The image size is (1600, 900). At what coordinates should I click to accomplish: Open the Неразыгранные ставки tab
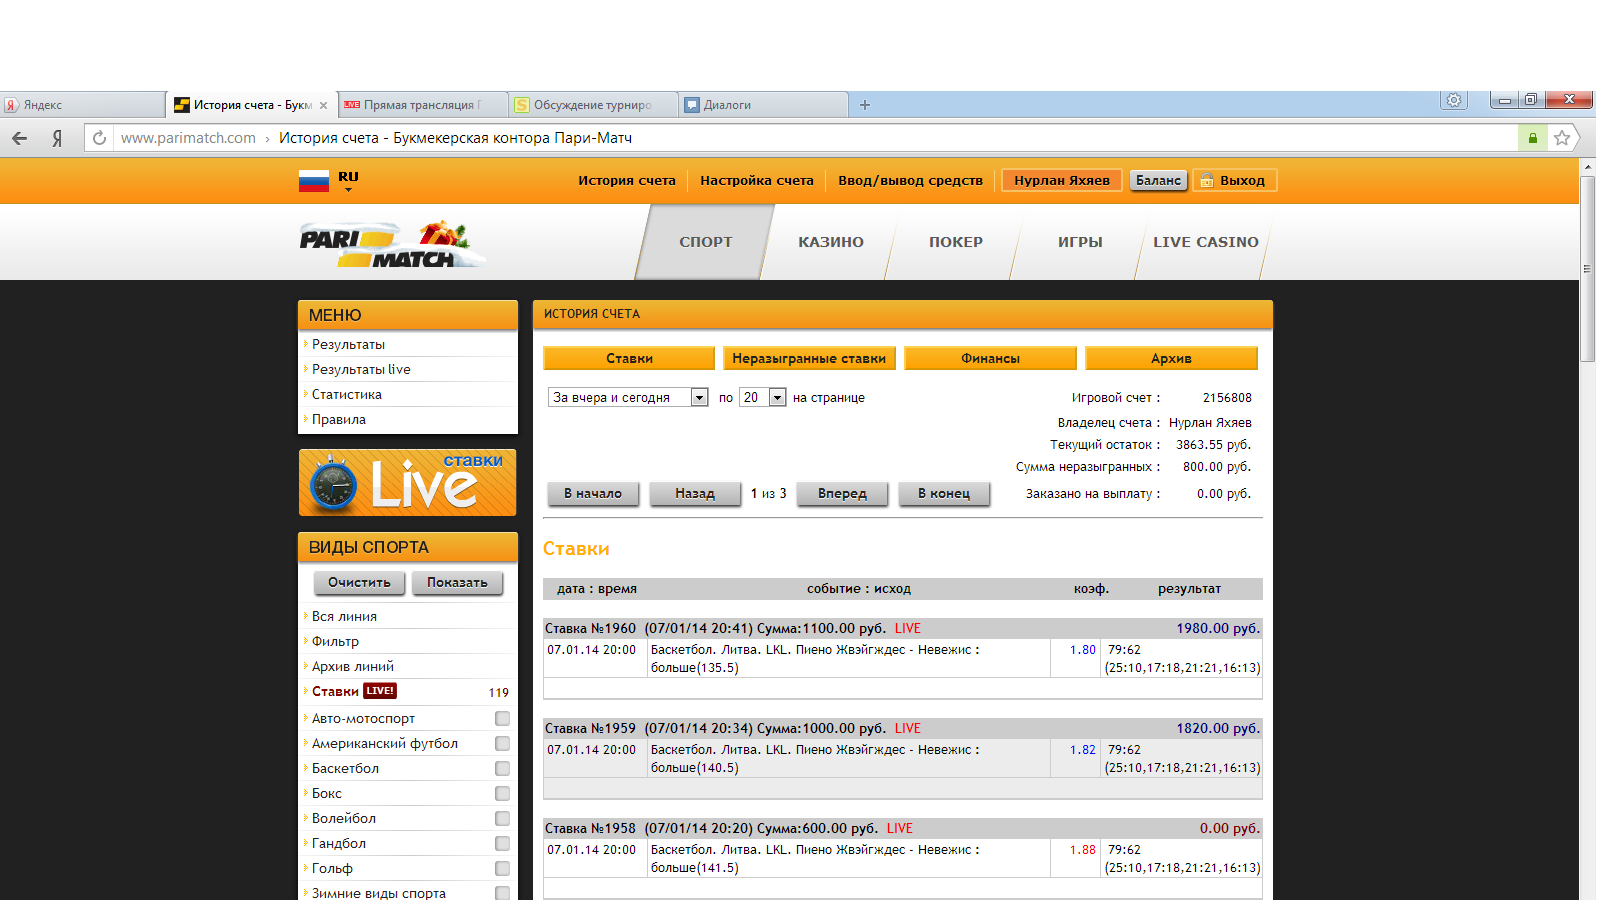tap(808, 358)
